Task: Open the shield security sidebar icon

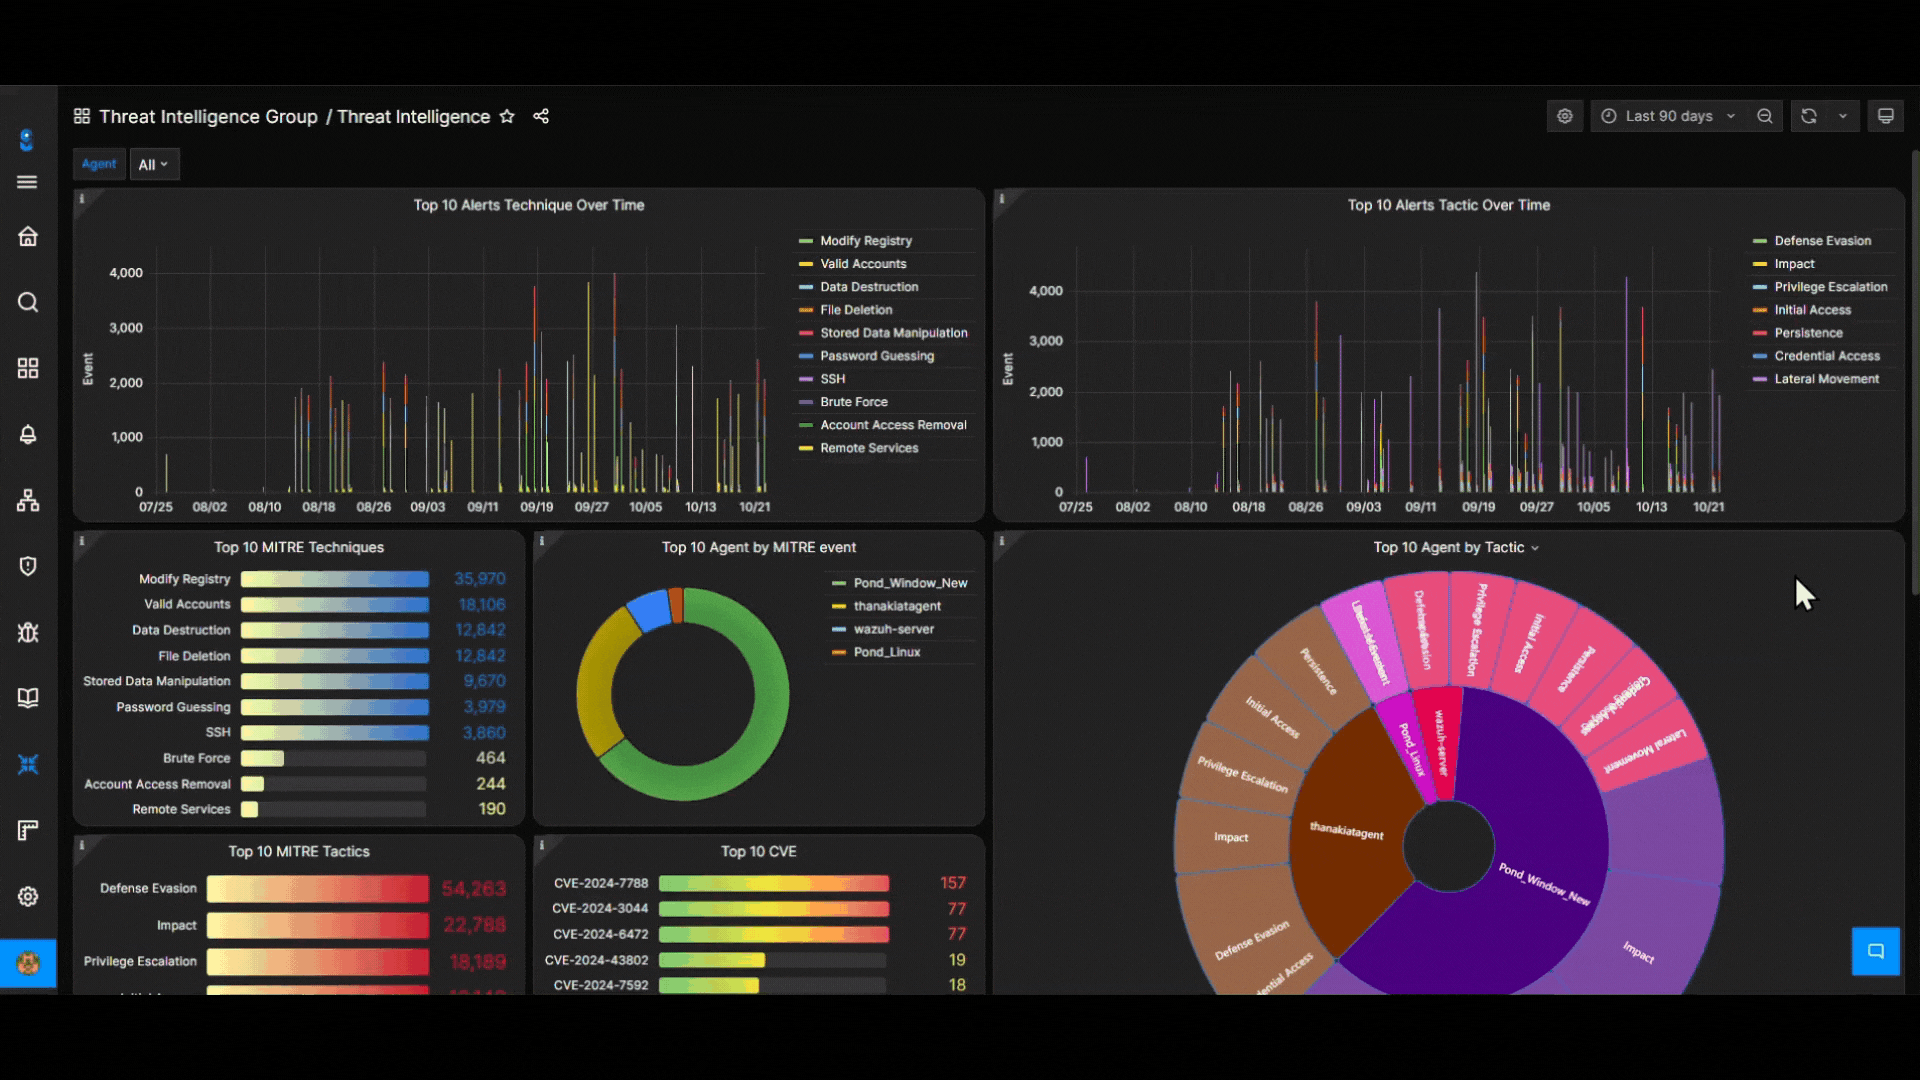Action: 28,566
